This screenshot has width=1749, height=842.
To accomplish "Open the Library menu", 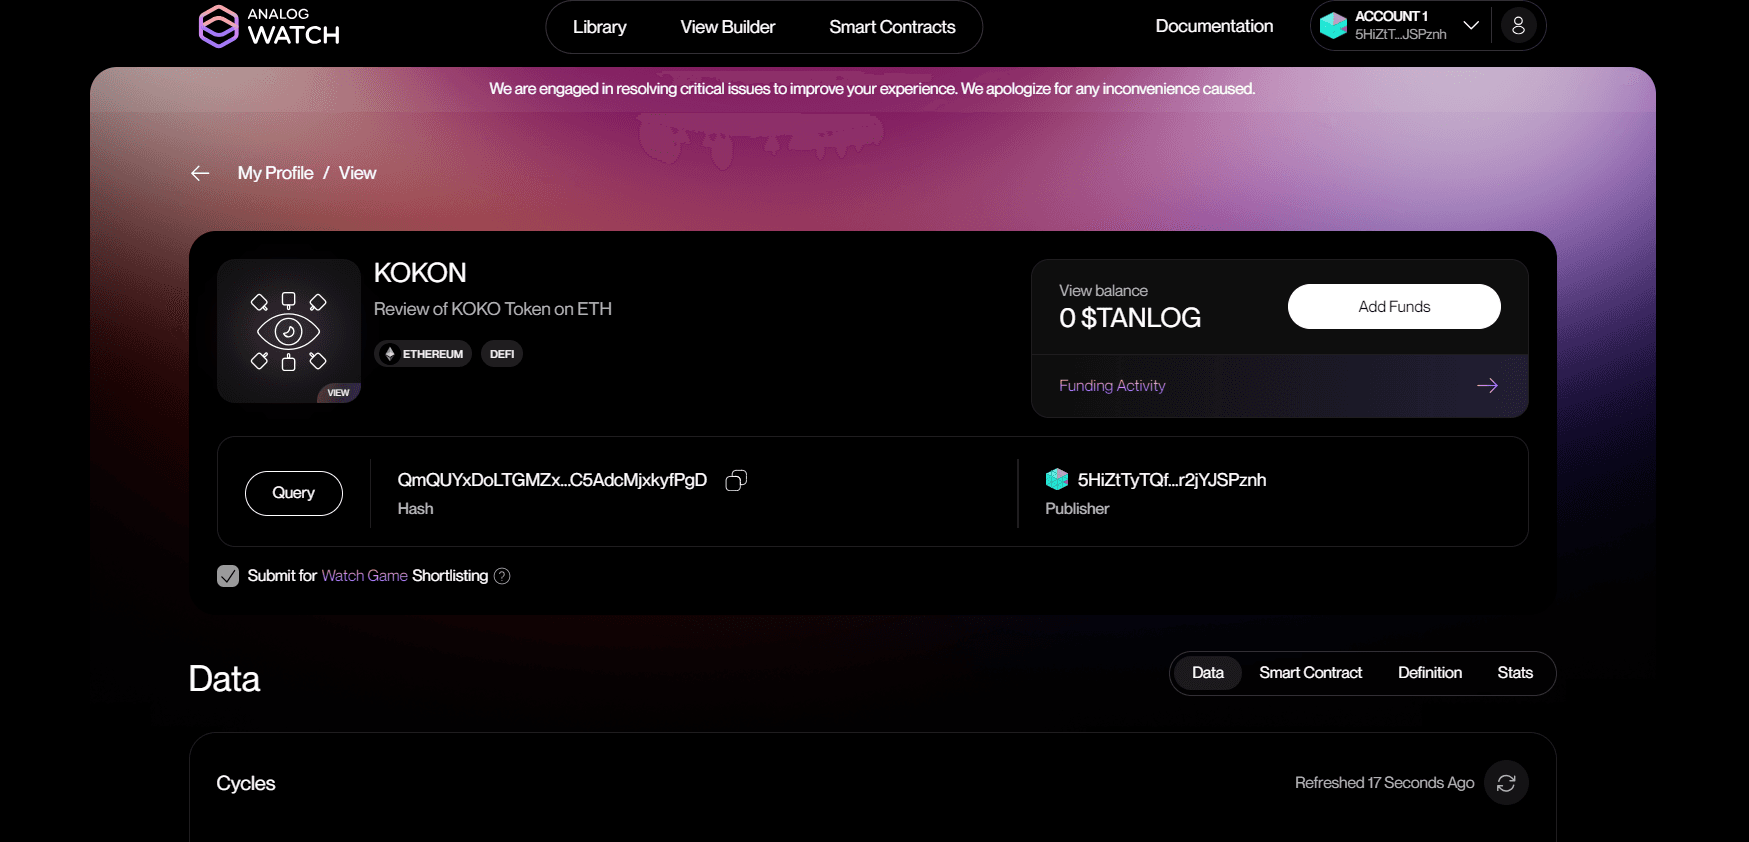I will click(600, 27).
